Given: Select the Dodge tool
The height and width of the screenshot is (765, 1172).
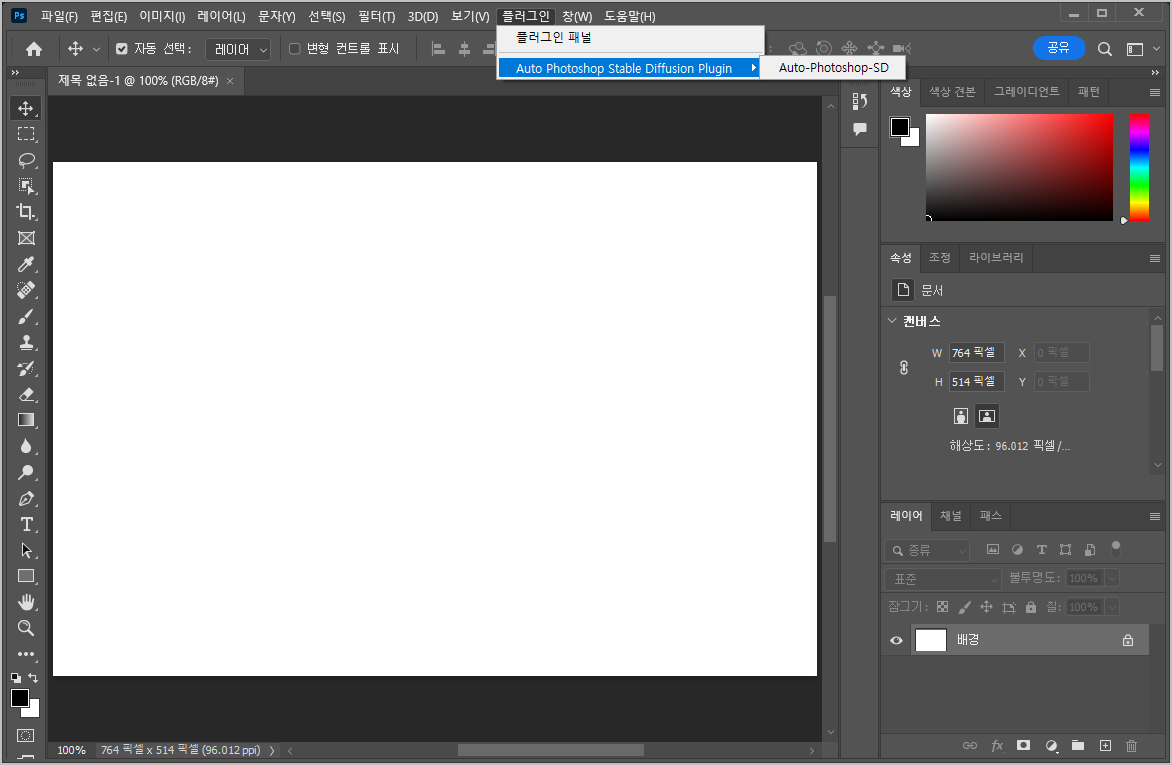Looking at the screenshot, I should (26, 473).
